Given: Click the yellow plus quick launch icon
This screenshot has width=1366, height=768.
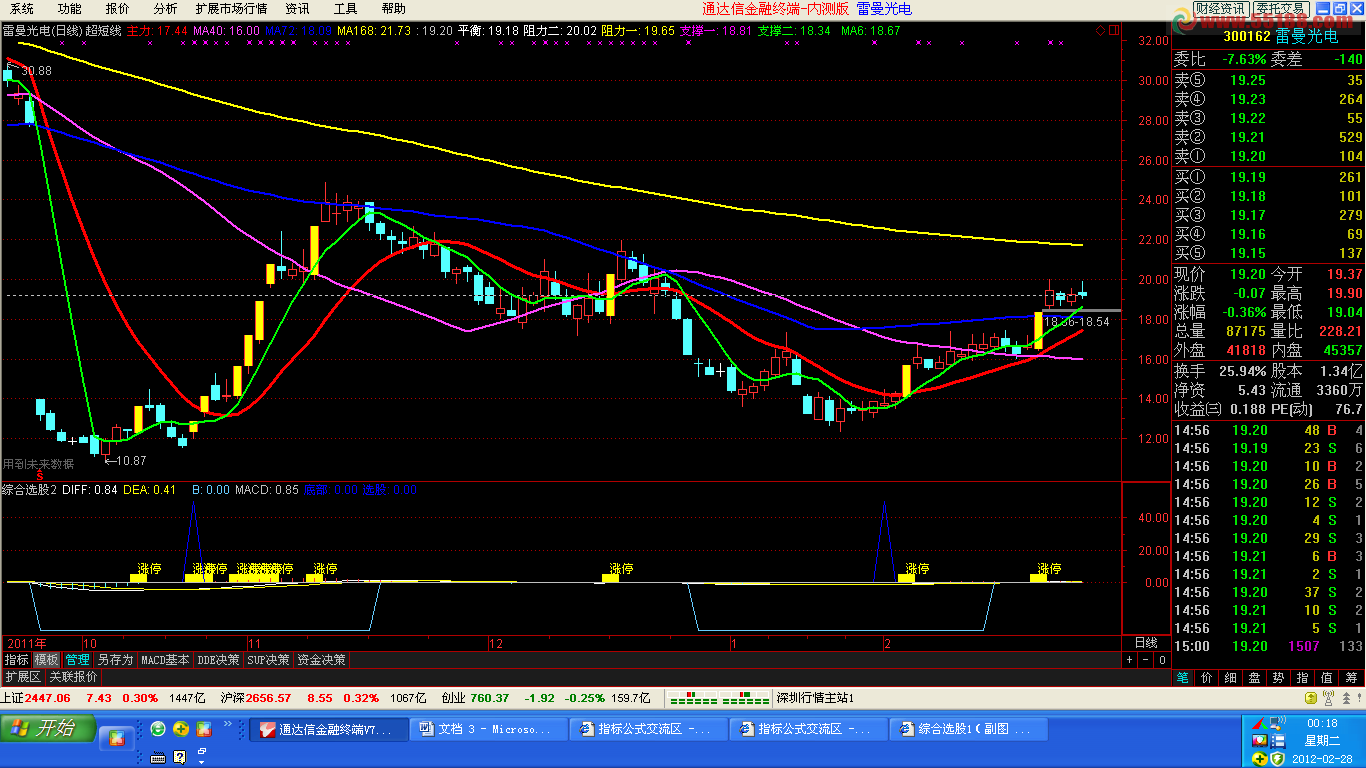Looking at the screenshot, I should pyautogui.click(x=181, y=729).
